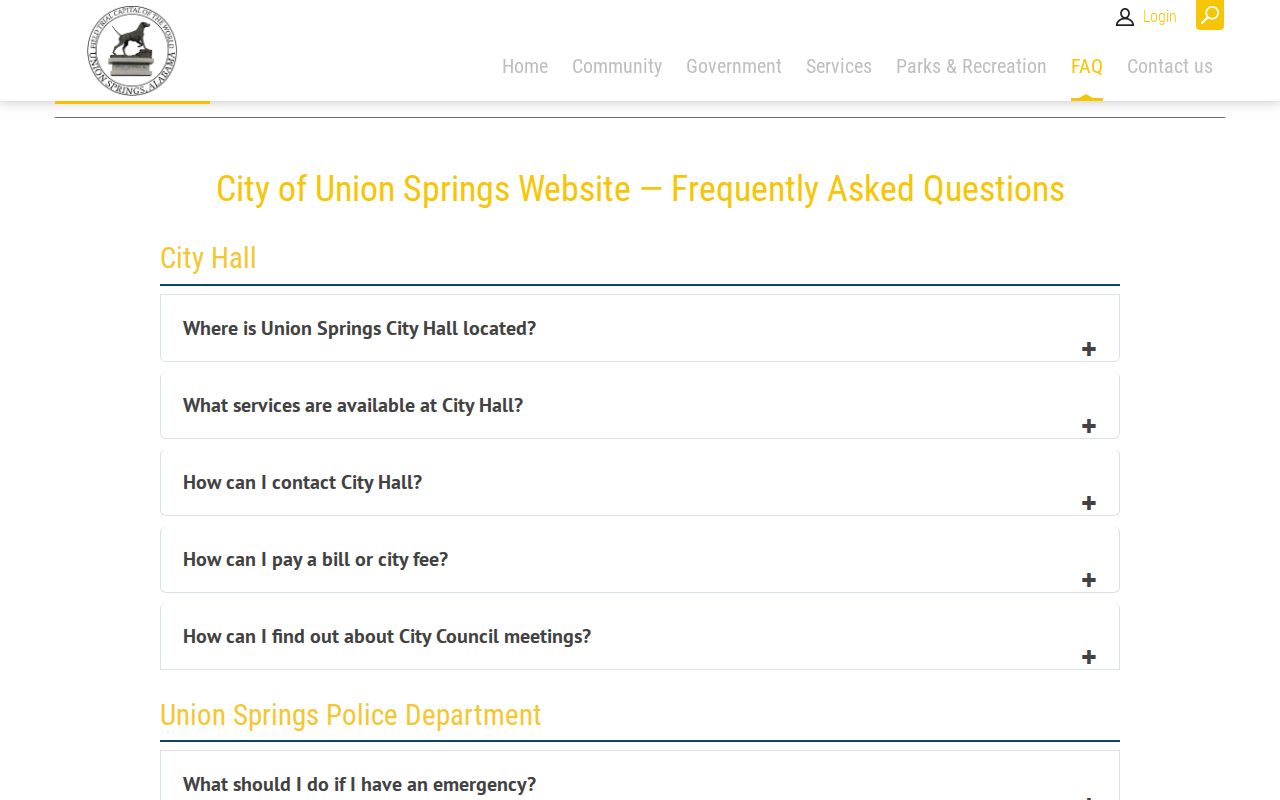Expand plus icon for City Hall location question
The width and height of the screenshot is (1280, 800).
tap(1089, 349)
